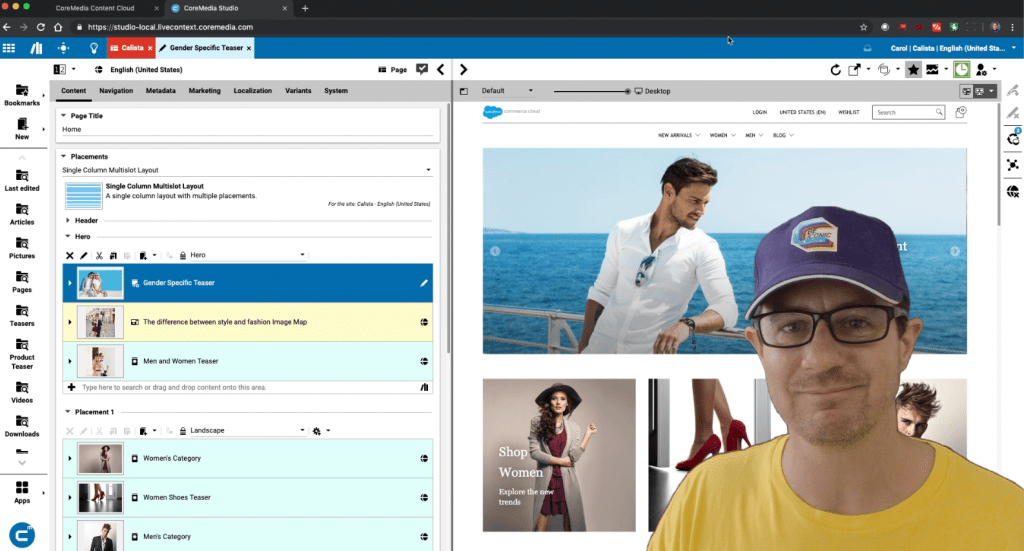Copy the selected Hero item

tap(113, 255)
